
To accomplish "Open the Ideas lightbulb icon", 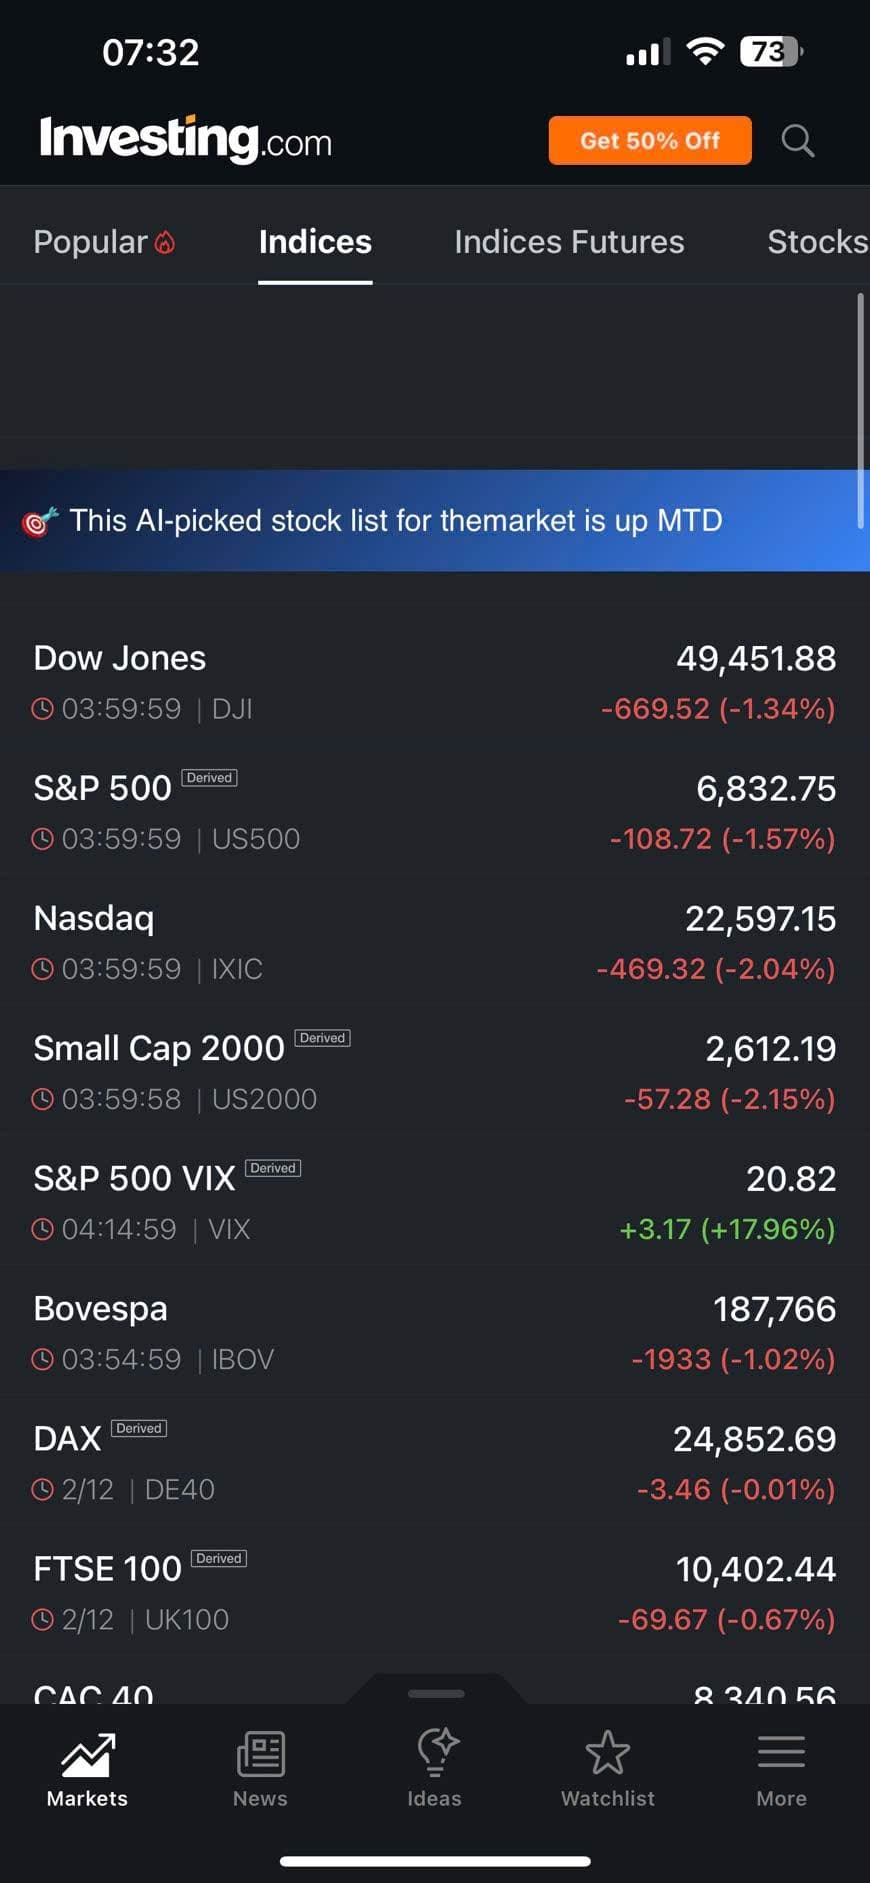I will [435, 1754].
